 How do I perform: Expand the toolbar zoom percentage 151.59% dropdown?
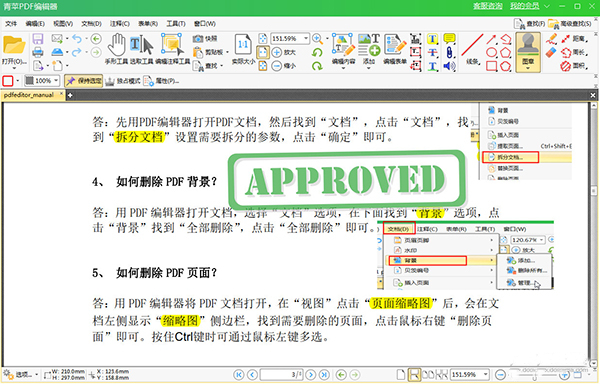[306, 39]
